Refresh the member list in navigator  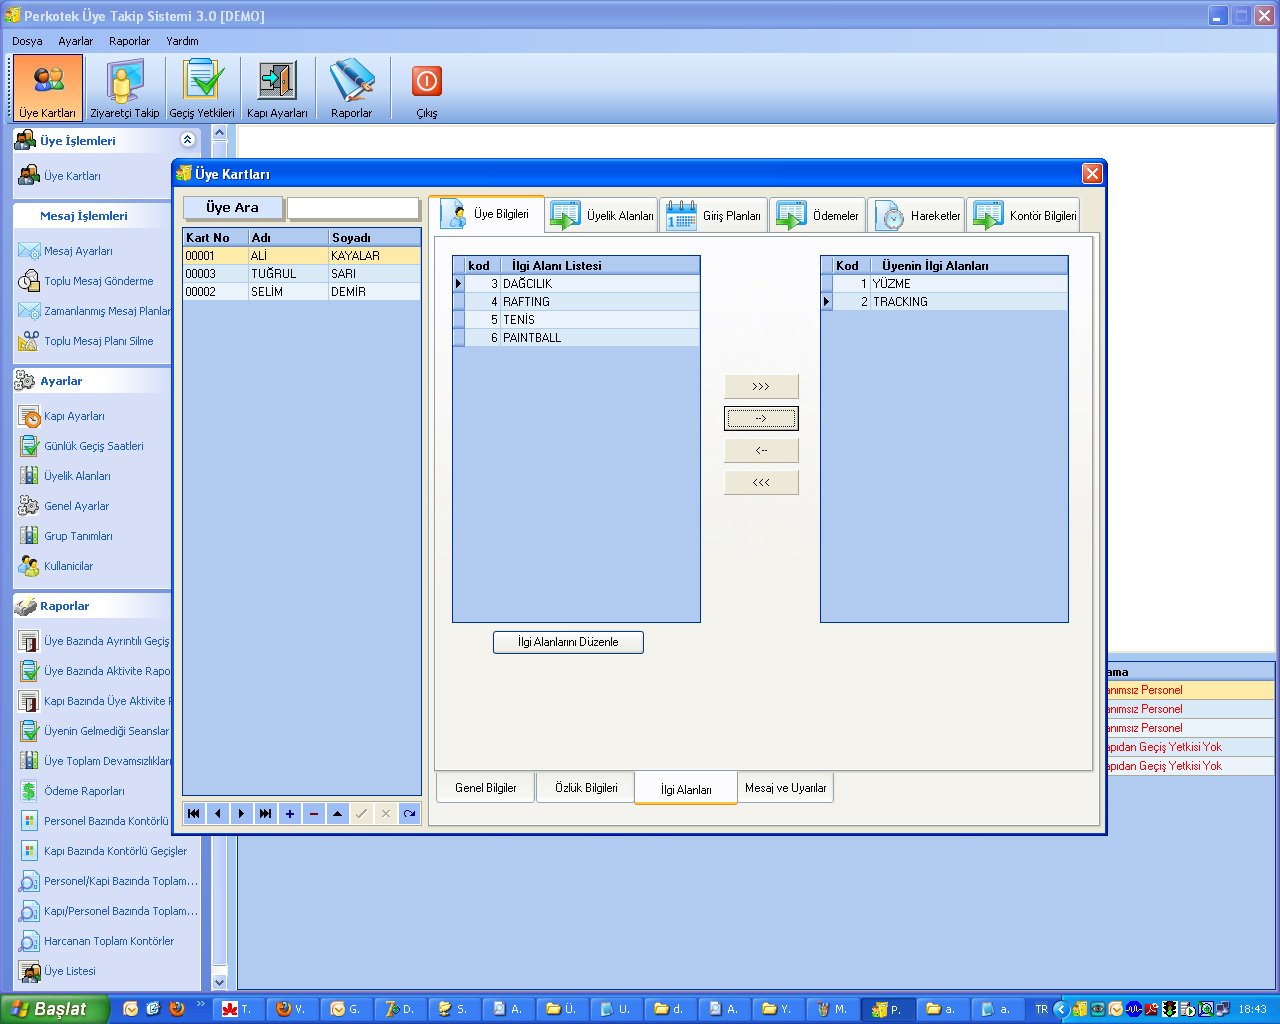point(410,814)
